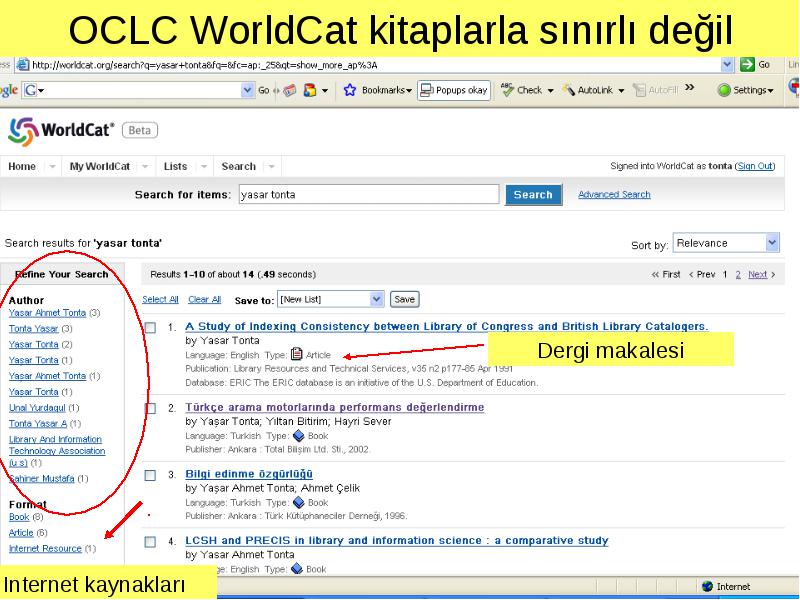This screenshot has height=600, width=800.
Task: Tick the checkbox for Türkçe arama motorlarında result
Action: [x=151, y=408]
